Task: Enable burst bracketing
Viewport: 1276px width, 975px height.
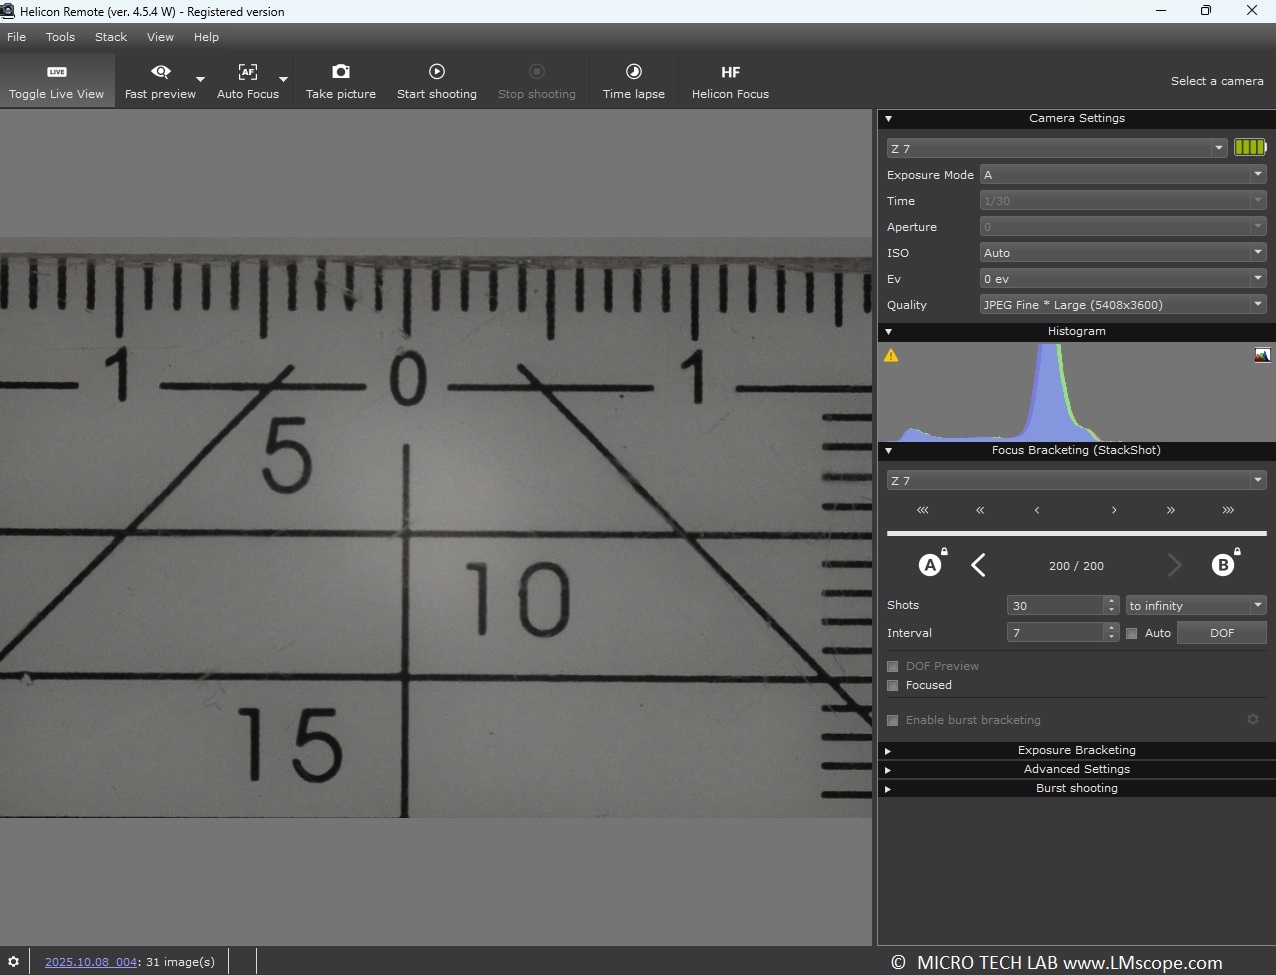Action: [x=892, y=720]
